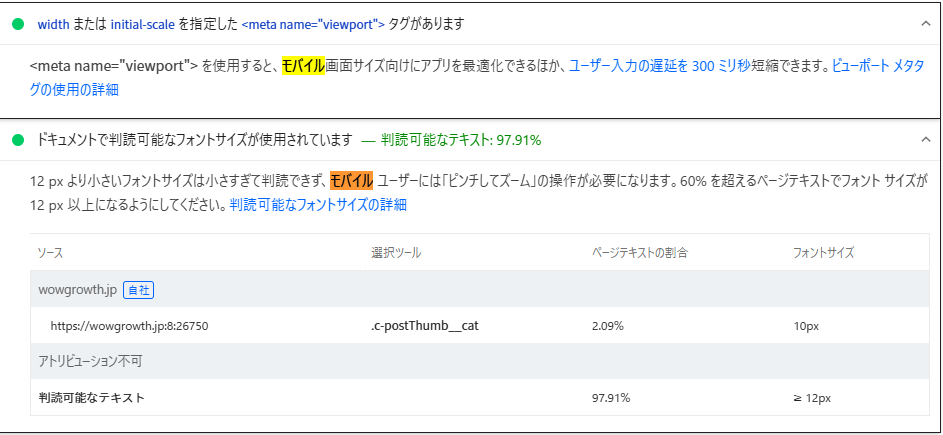Collapse the viewport meta tag audit chevron
This screenshot has width=943, height=435.
924,22
